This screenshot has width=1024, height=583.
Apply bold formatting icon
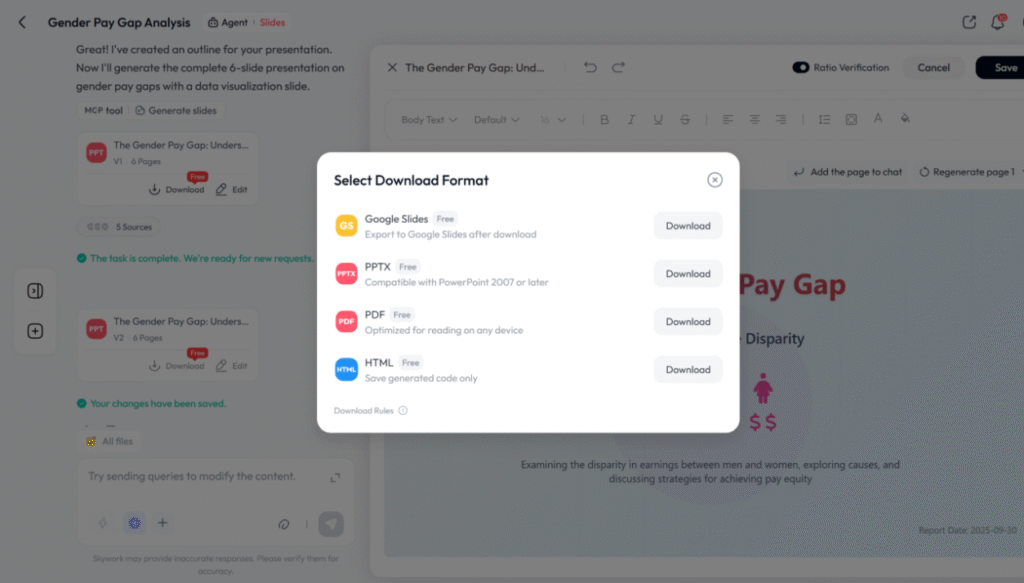604,119
